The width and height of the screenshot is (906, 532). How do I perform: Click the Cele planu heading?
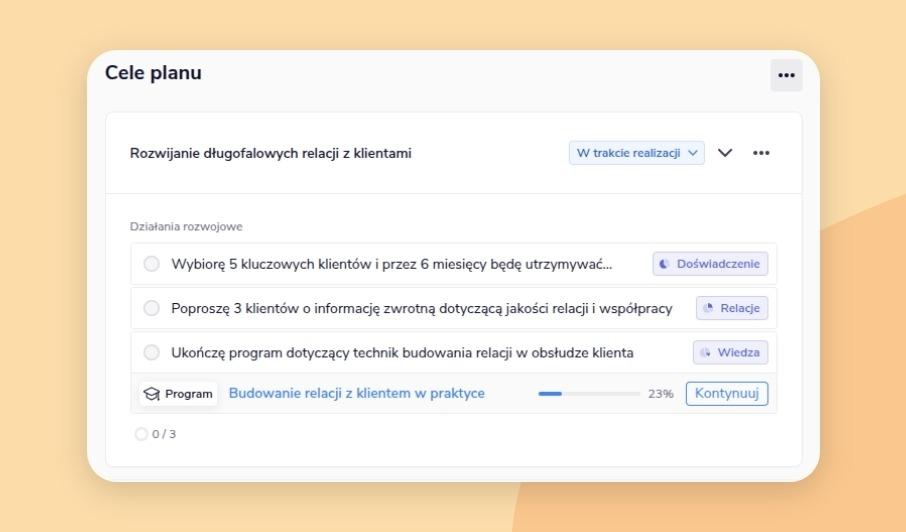click(153, 73)
